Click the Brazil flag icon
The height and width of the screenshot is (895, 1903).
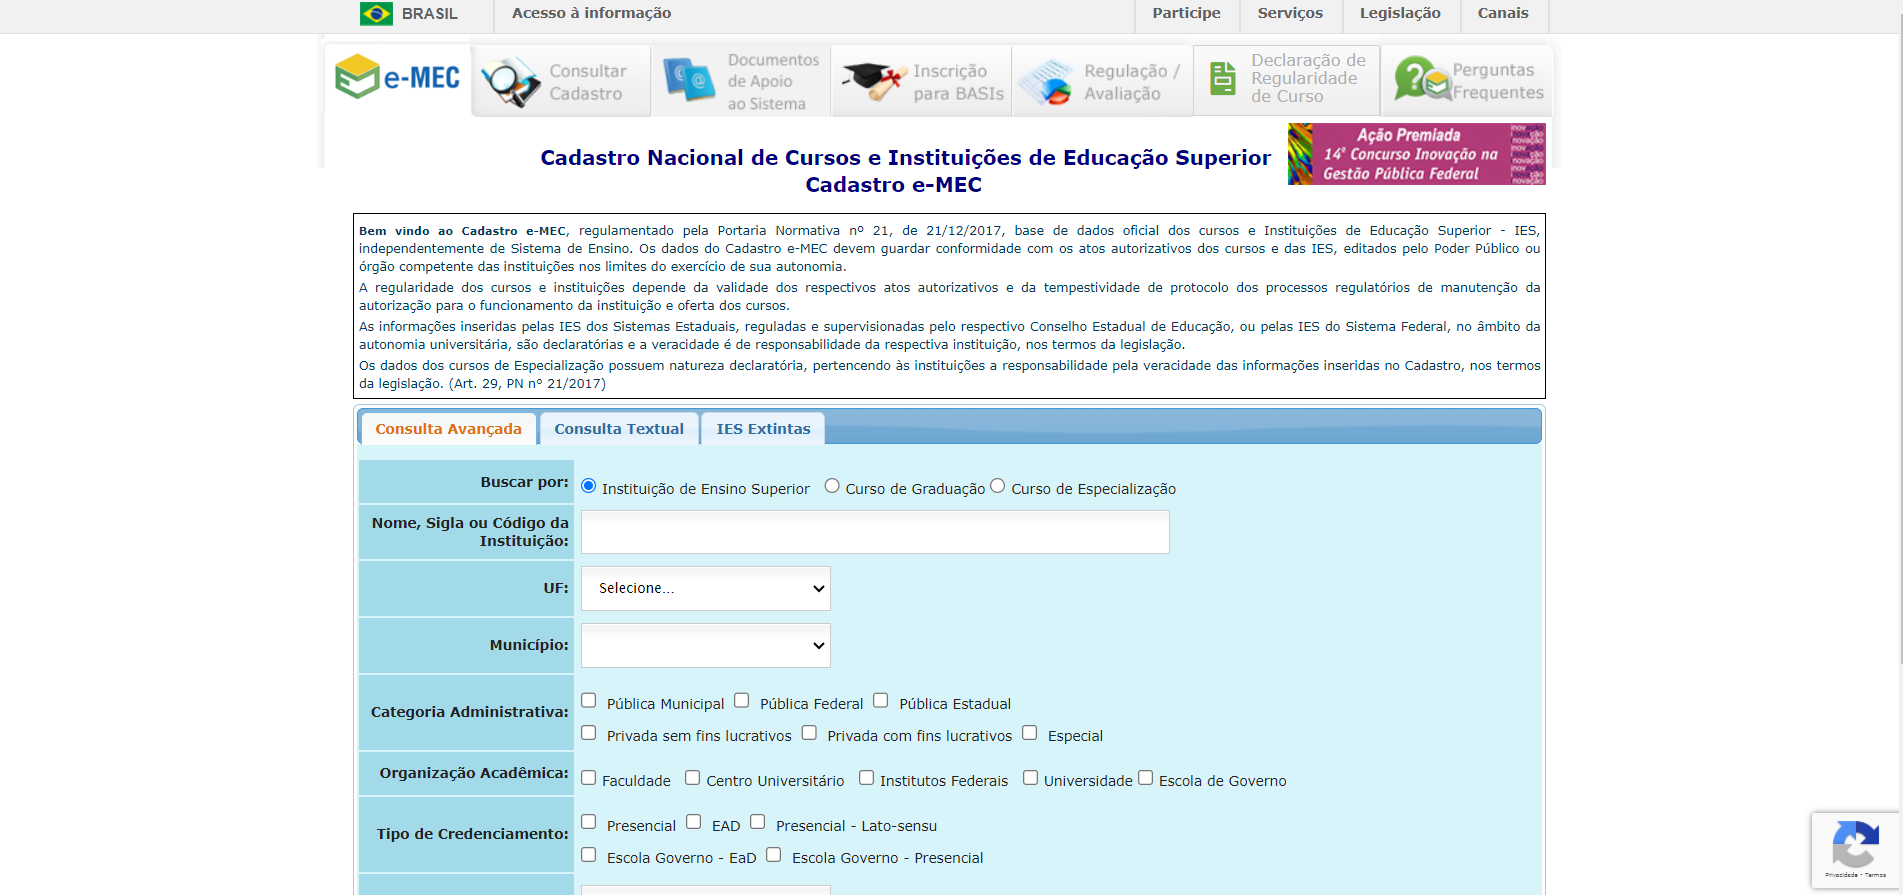coord(377,14)
